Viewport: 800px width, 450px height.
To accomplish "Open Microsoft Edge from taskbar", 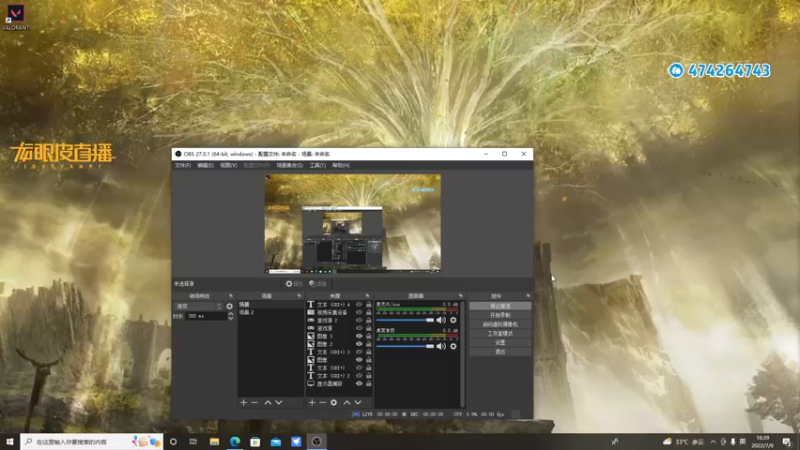I will click(x=235, y=441).
